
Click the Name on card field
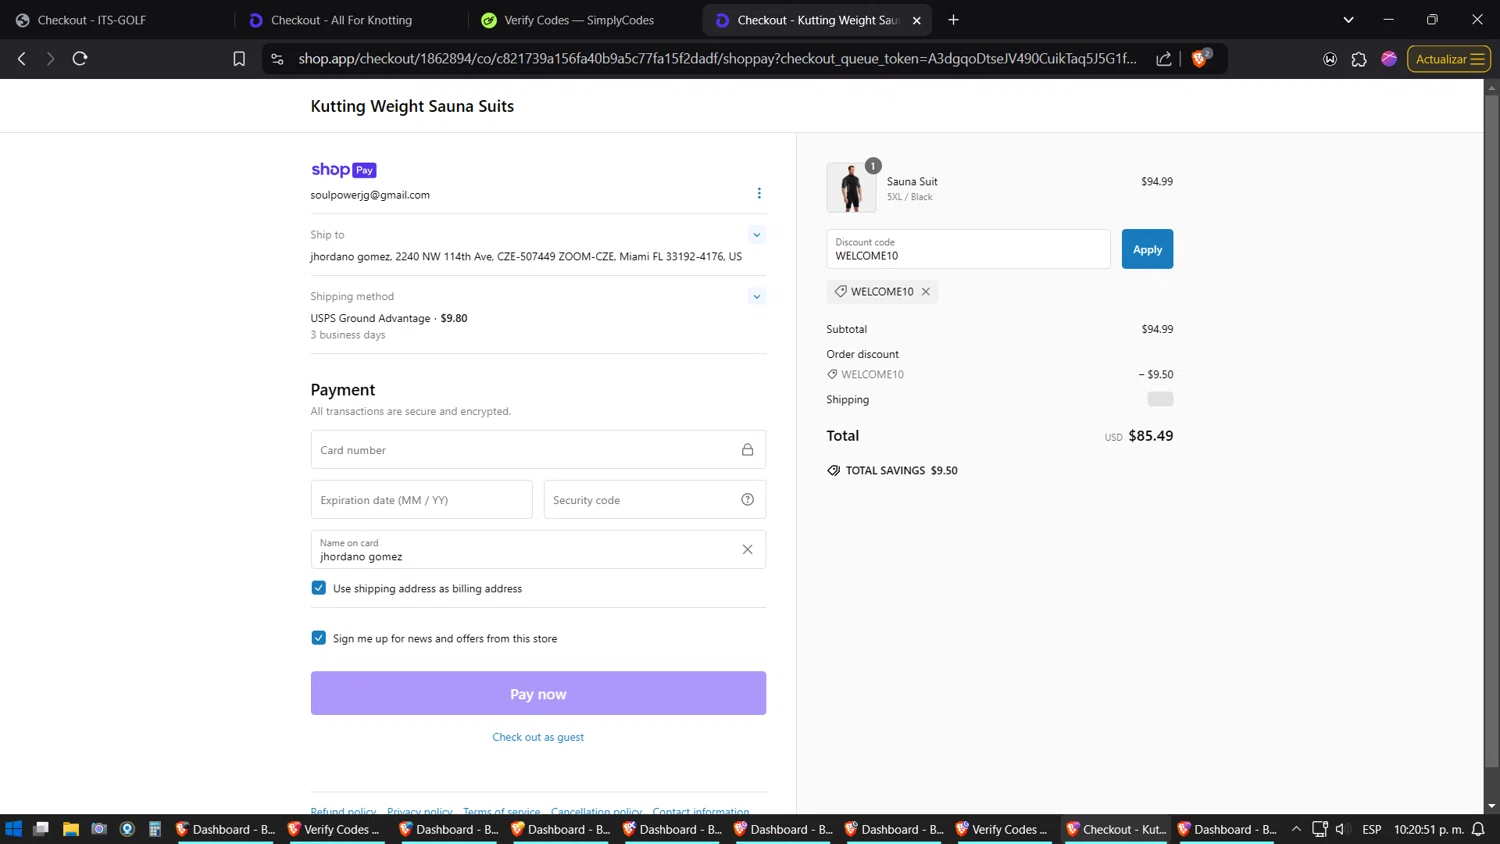(538, 549)
